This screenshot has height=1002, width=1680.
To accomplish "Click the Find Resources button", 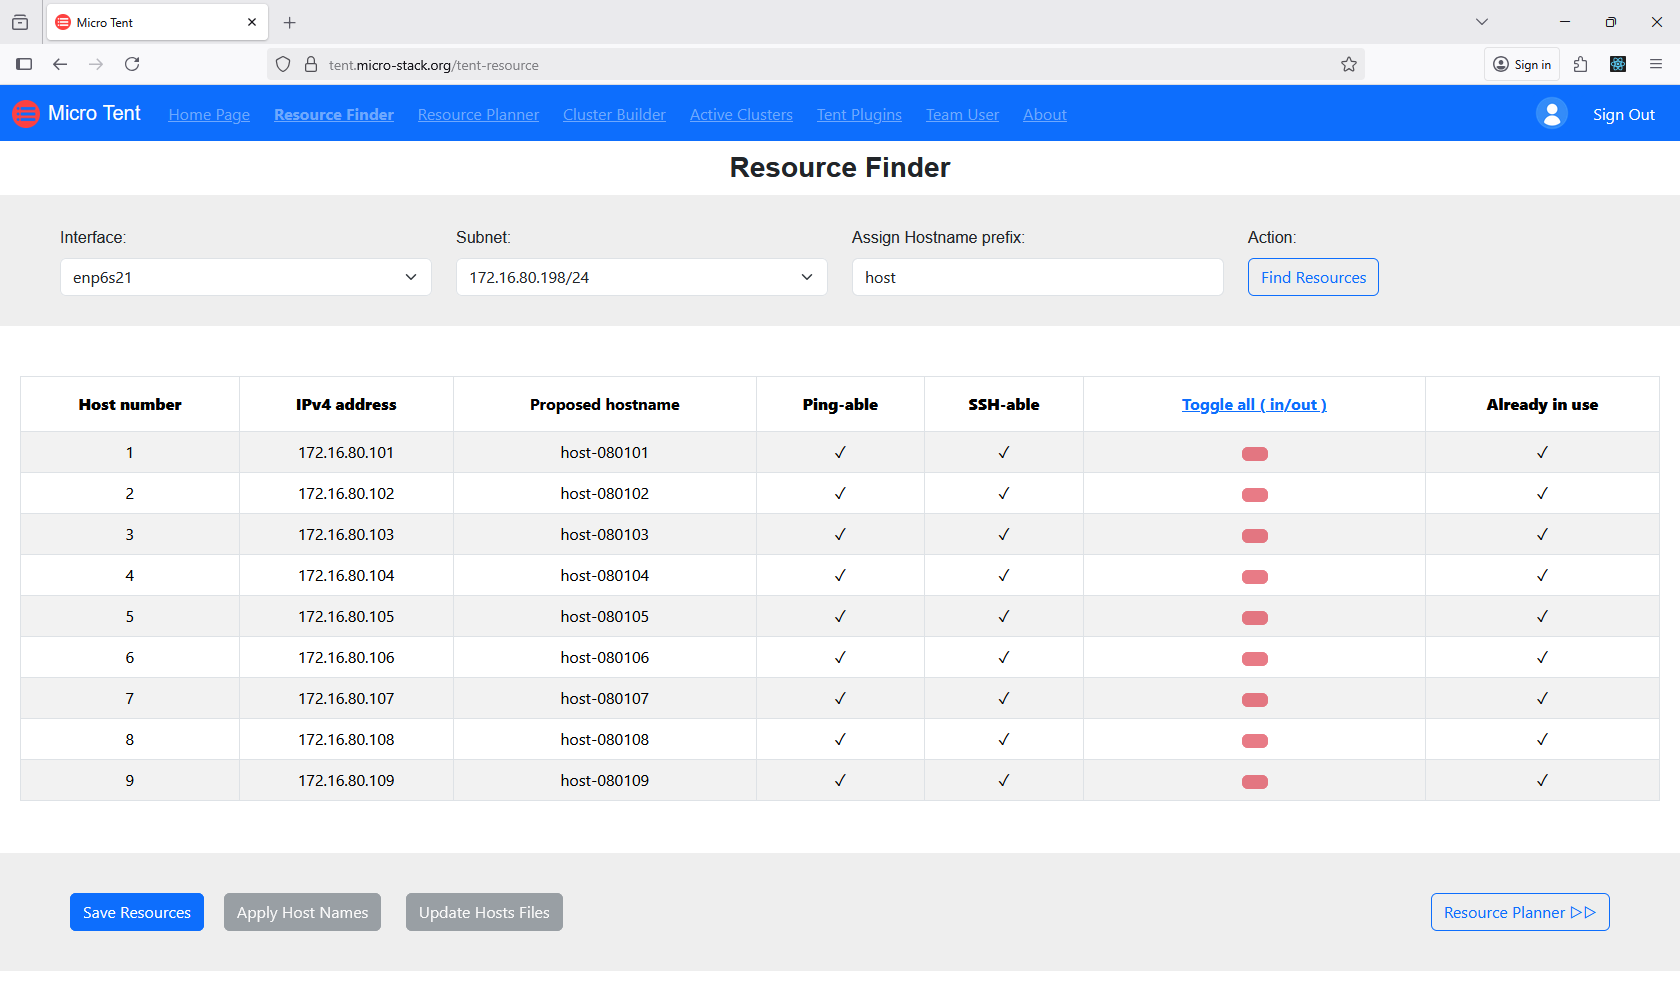I will 1312,277.
